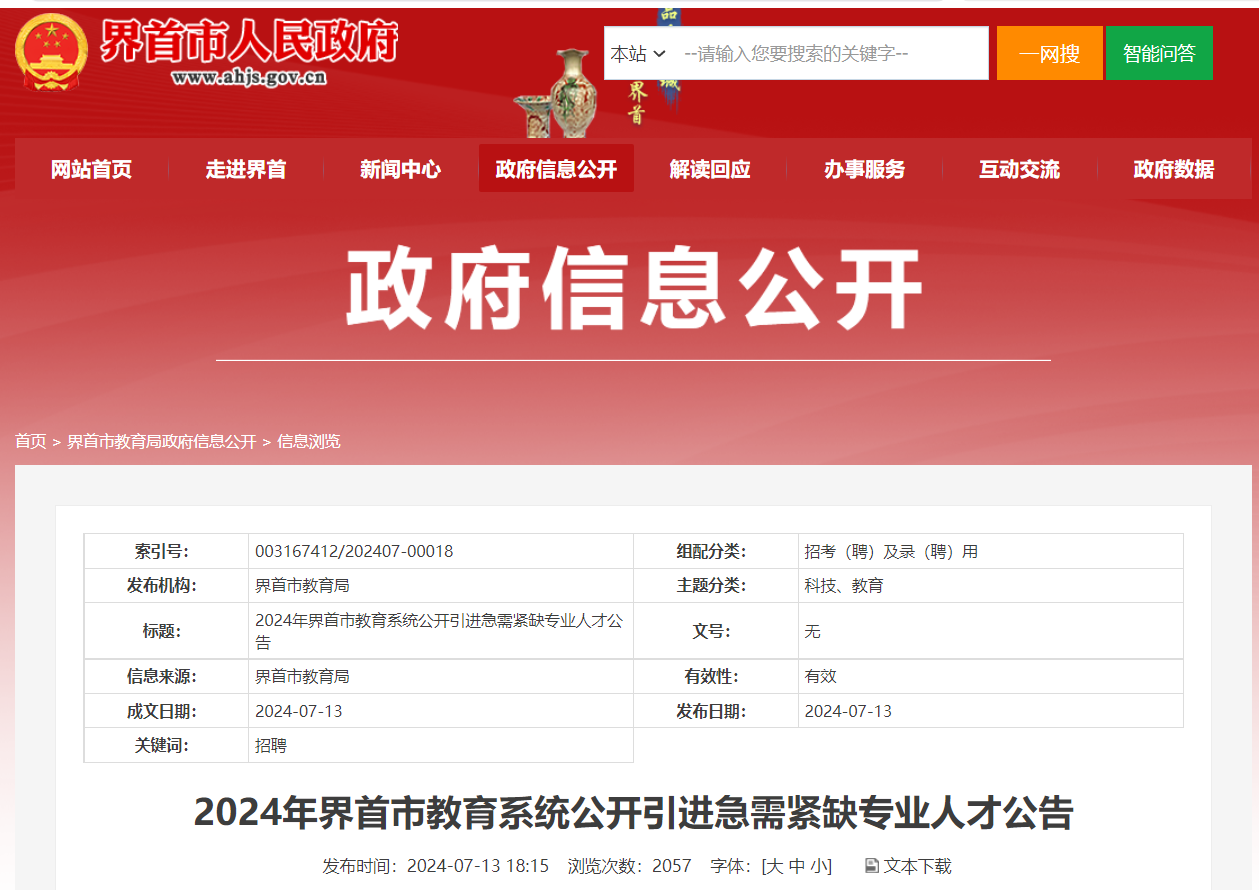Go to 网站首页 in navigation bar

click(x=92, y=169)
